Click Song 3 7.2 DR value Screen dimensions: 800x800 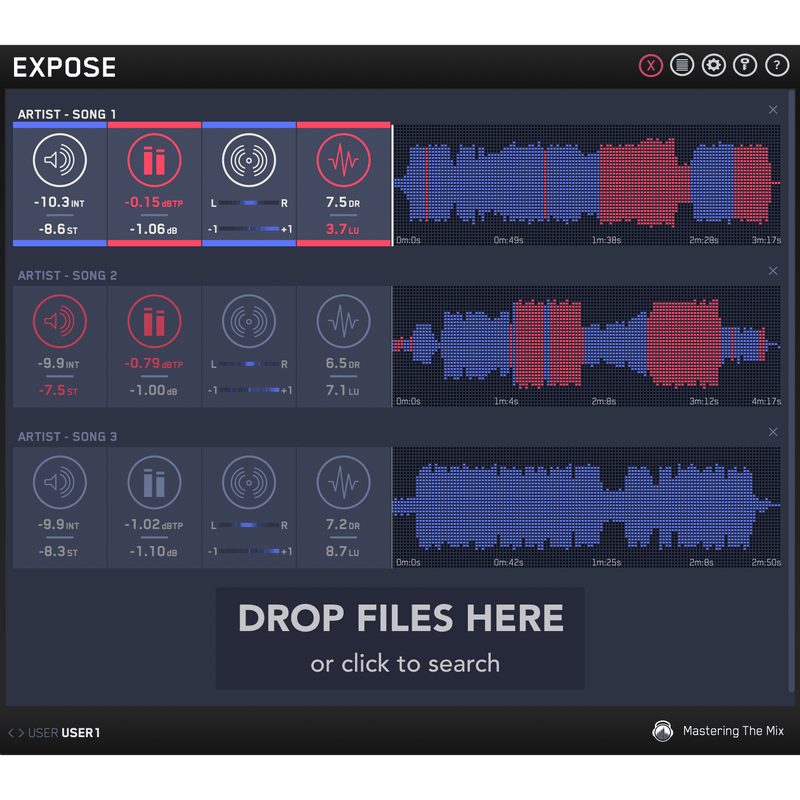343,525
